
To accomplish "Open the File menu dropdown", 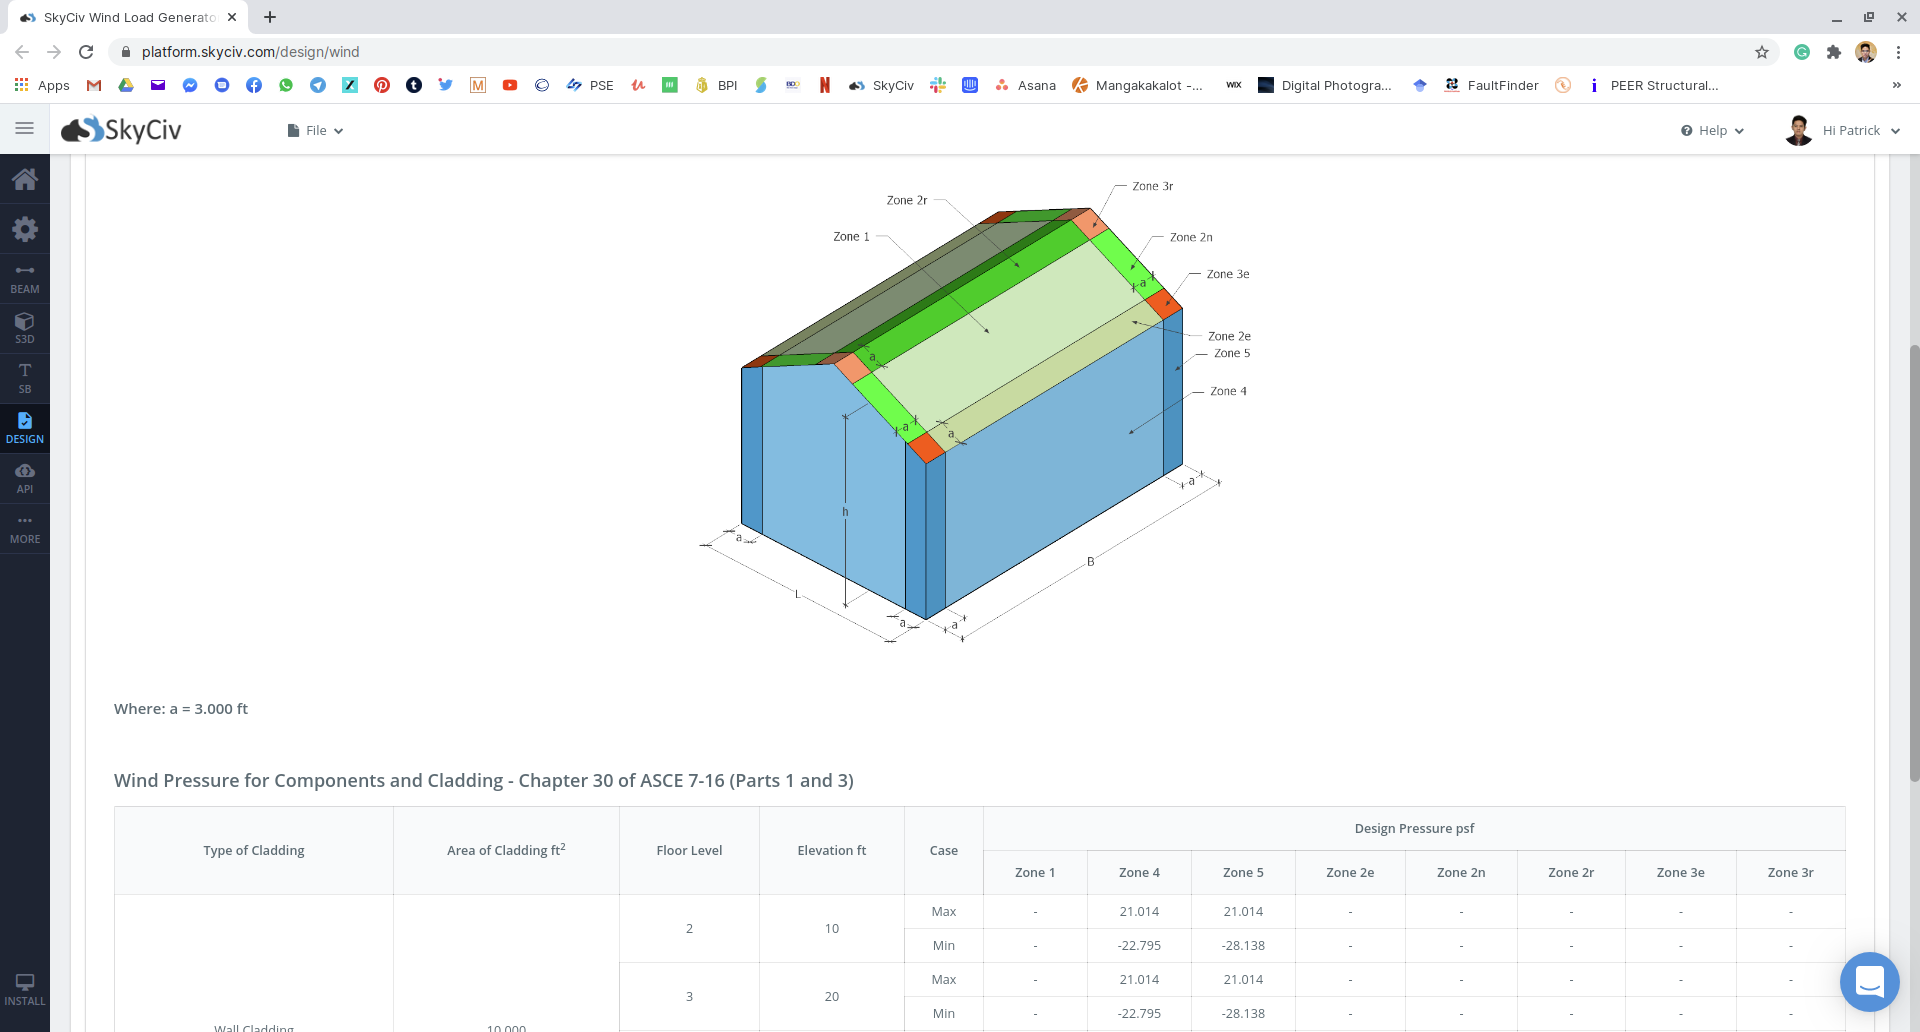I will pos(315,130).
